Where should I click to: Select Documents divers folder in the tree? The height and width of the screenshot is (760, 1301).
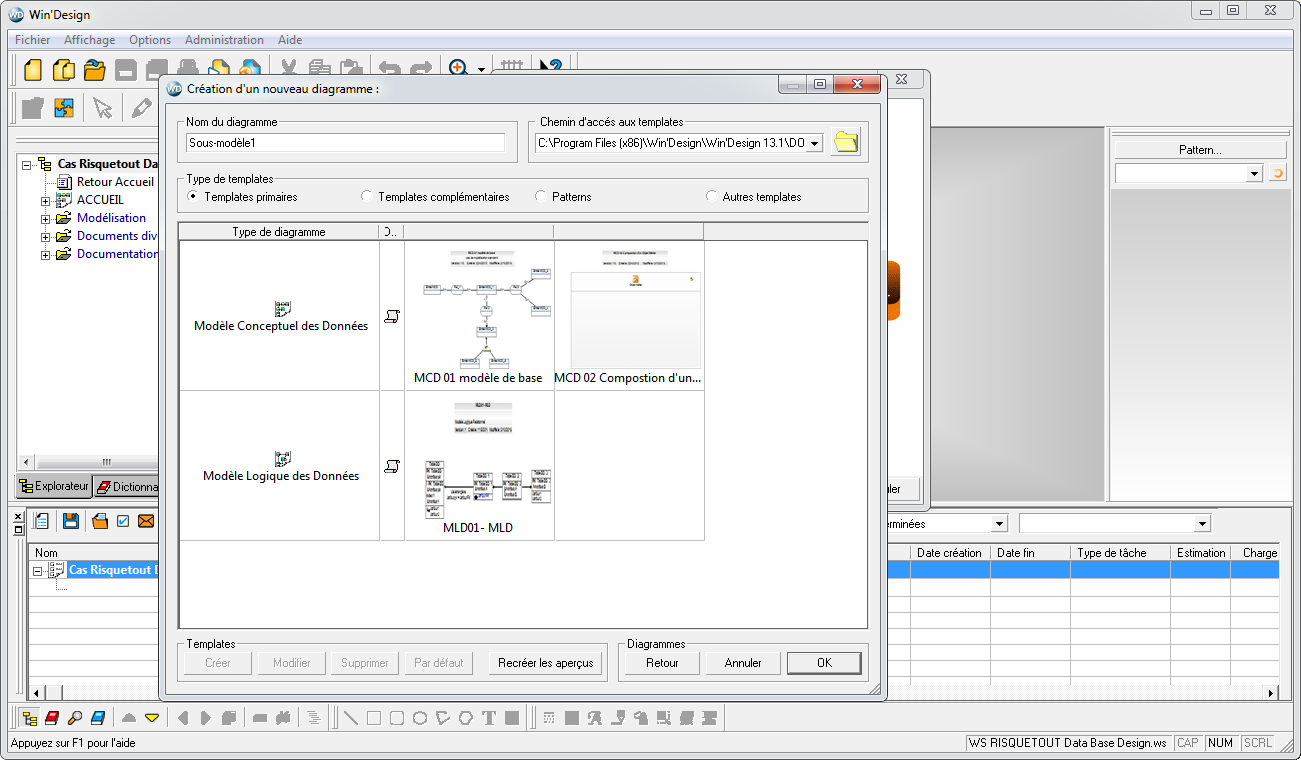117,236
